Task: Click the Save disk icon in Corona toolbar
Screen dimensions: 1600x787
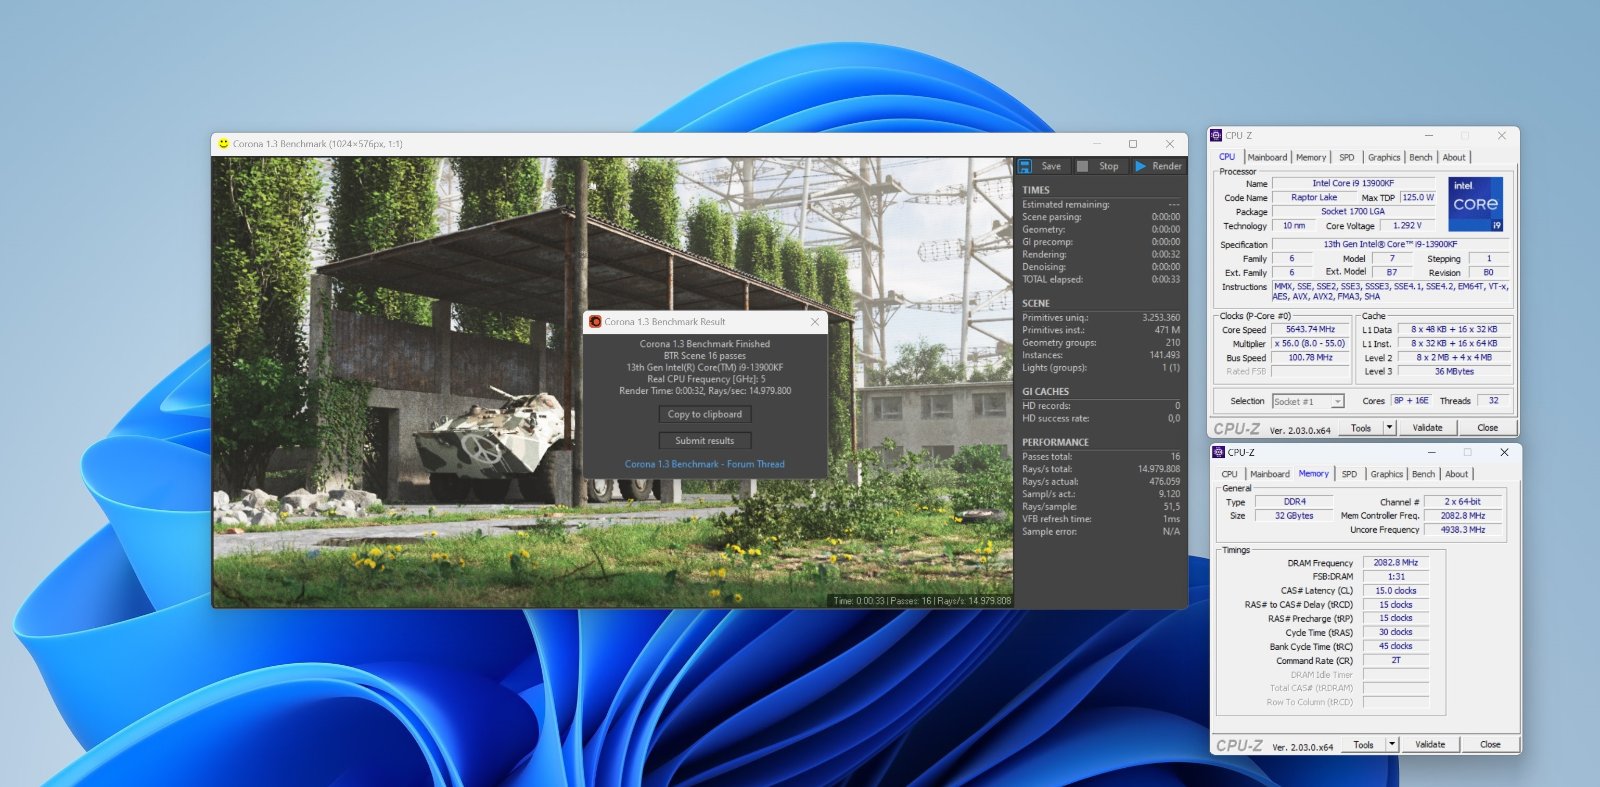Action: pyautogui.click(x=1025, y=166)
